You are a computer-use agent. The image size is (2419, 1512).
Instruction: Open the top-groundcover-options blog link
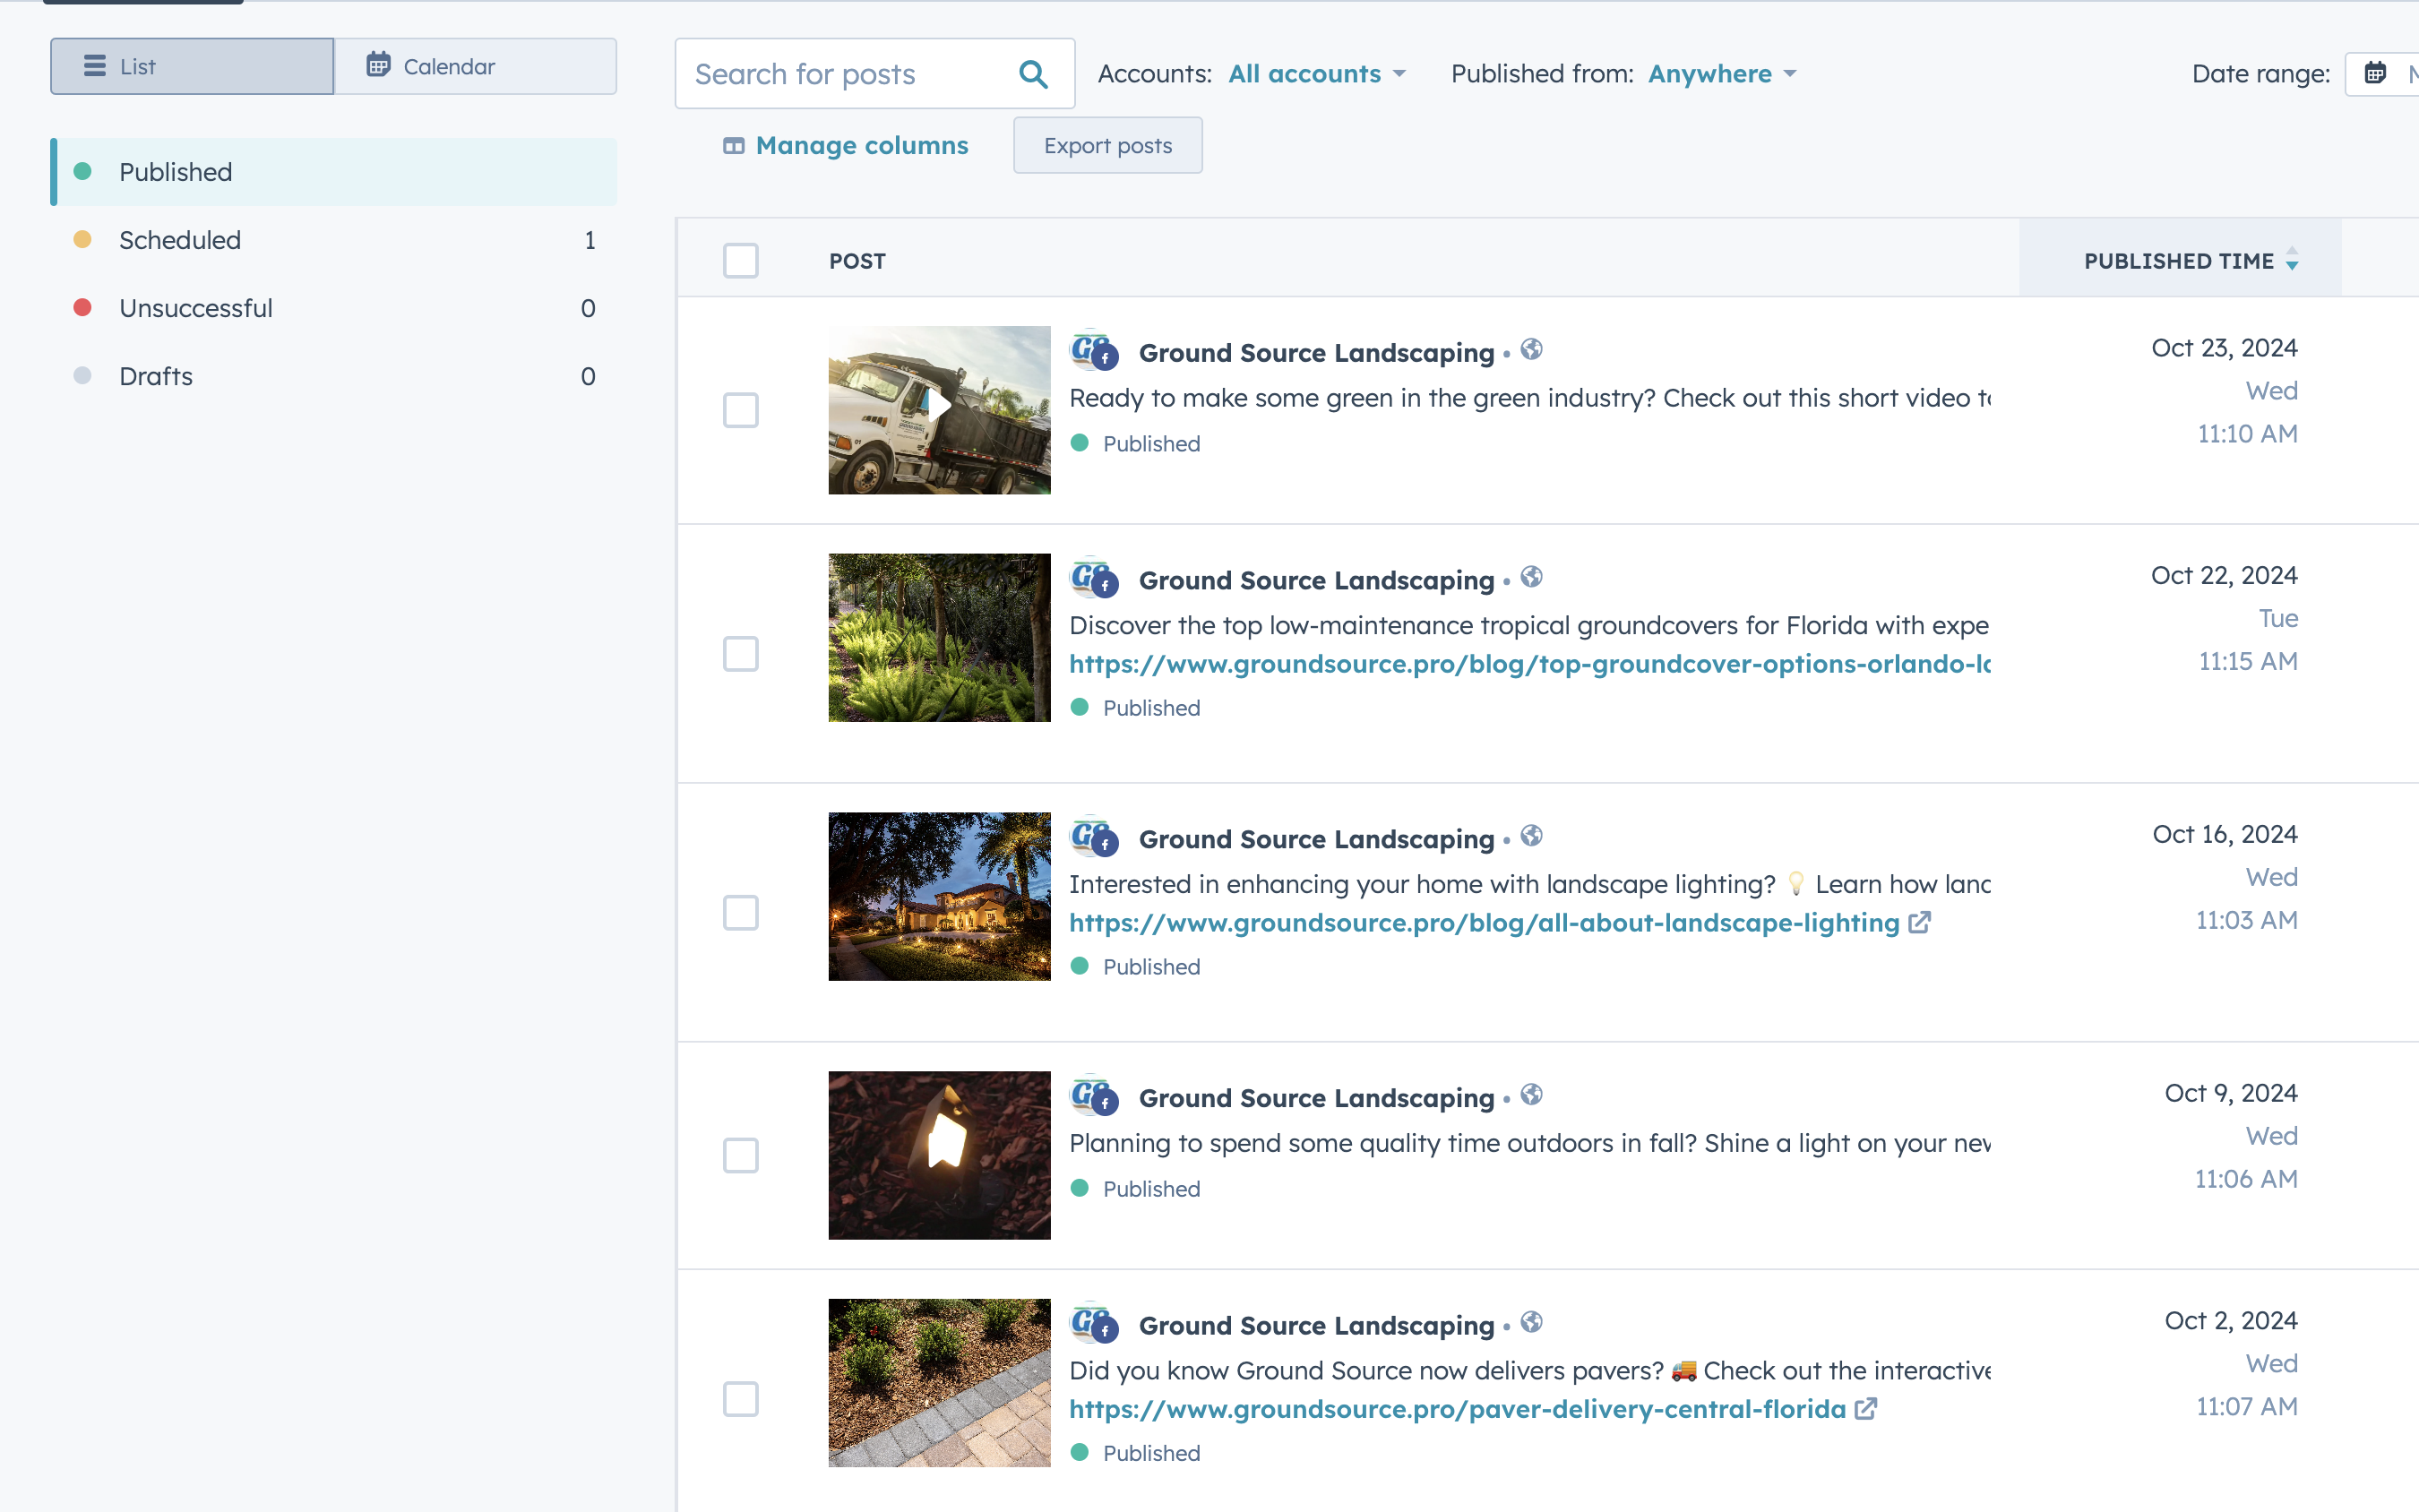click(1530, 664)
